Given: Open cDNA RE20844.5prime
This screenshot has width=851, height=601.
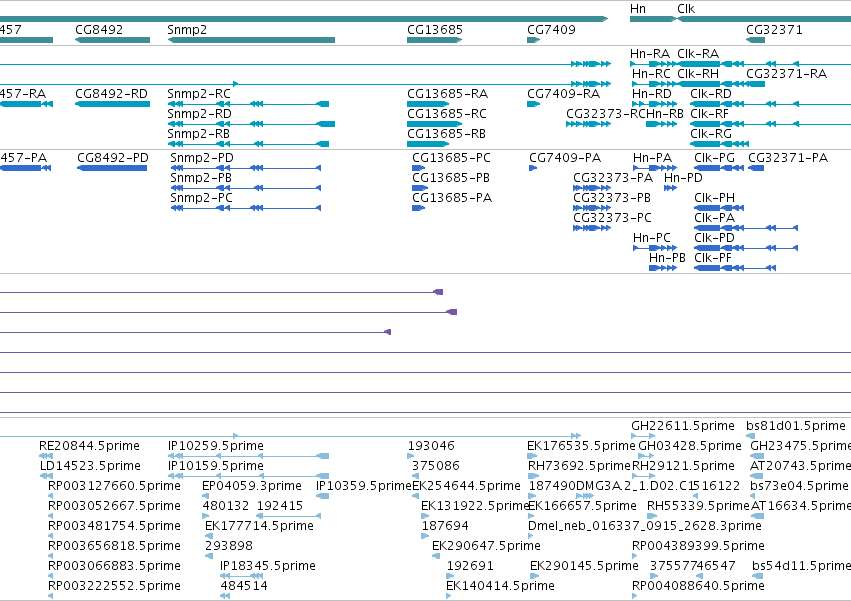Looking at the screenshot, I should 90,446.
